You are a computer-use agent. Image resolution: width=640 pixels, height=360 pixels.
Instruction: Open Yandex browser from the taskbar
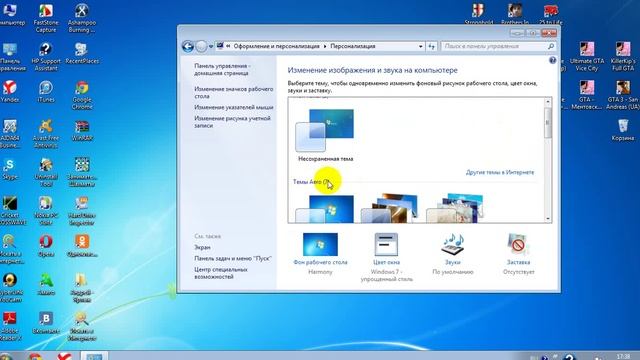click(x=64, y=356)
